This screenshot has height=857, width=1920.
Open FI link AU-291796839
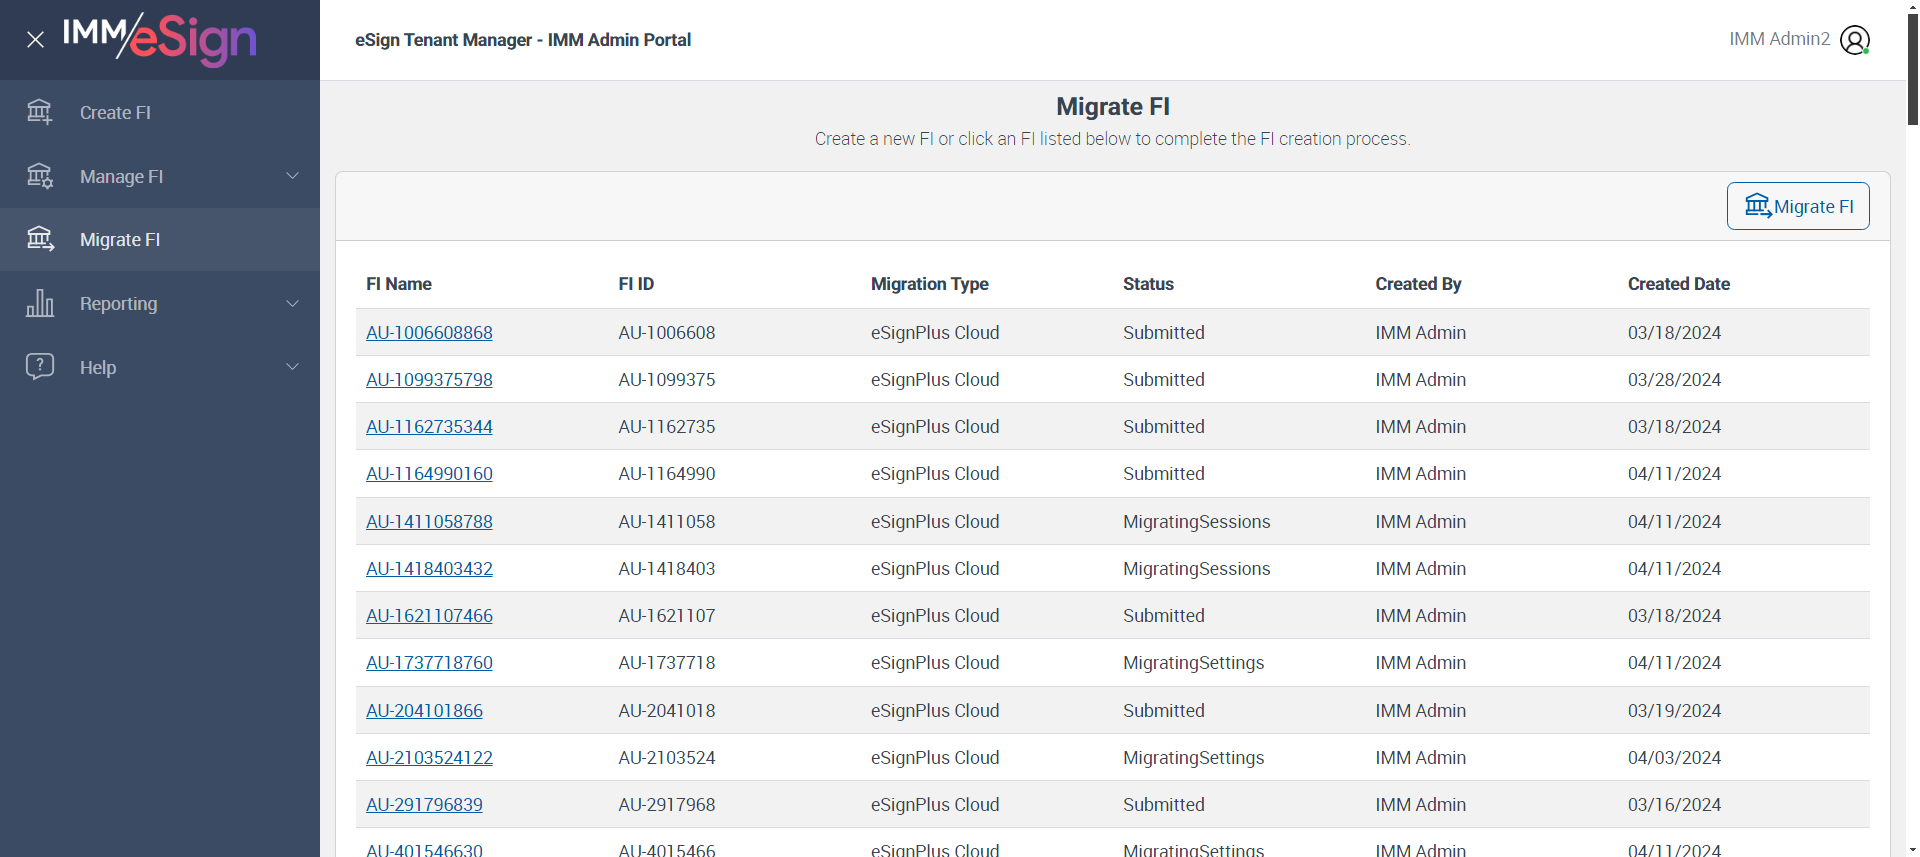424,805
